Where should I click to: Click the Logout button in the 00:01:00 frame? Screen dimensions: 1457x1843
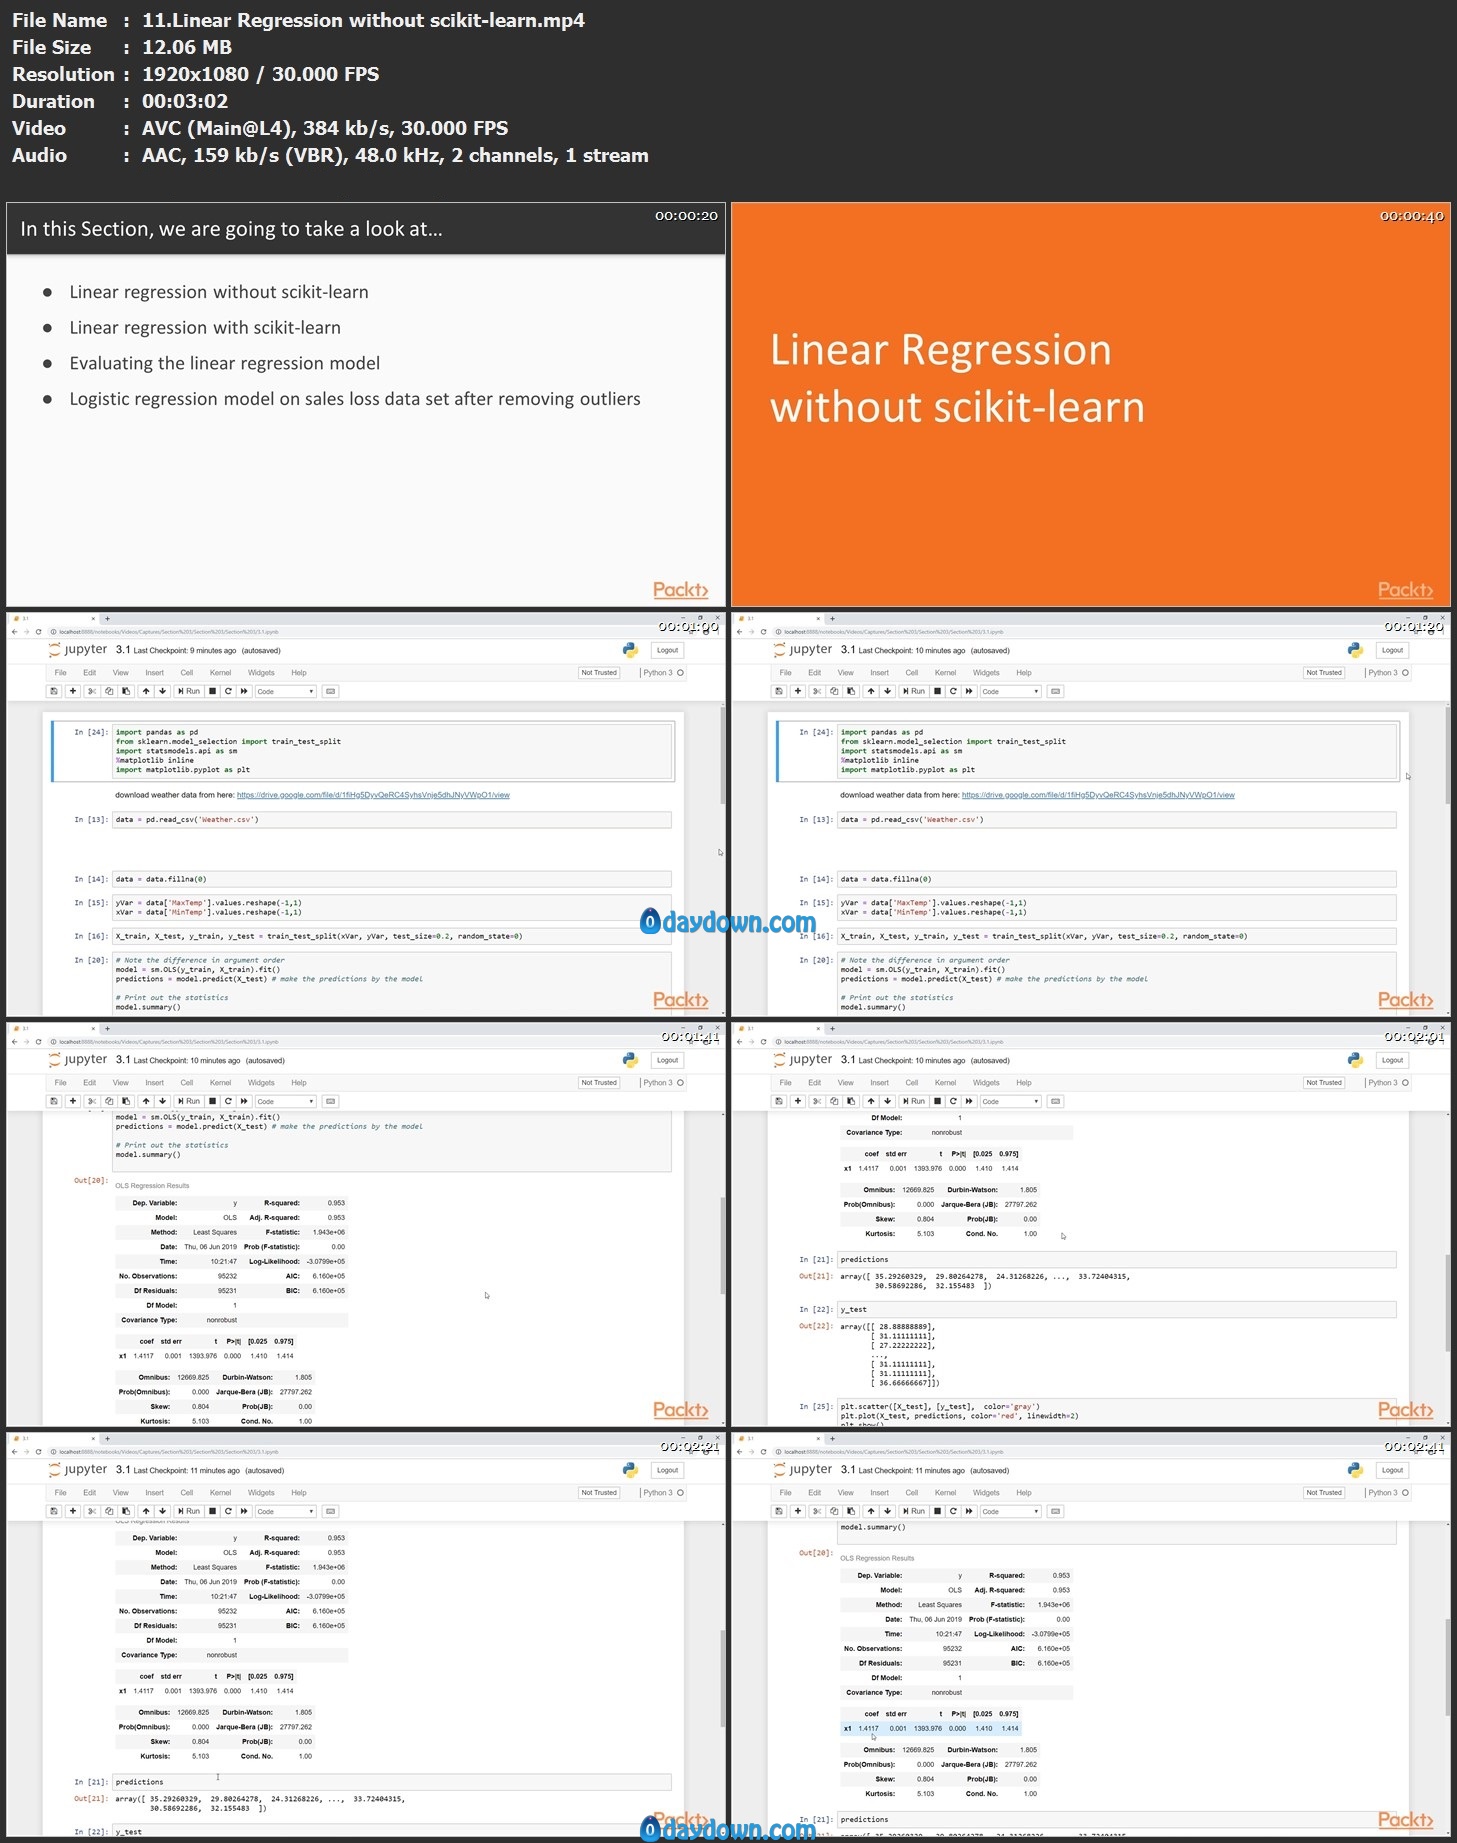tap(668, 650)
